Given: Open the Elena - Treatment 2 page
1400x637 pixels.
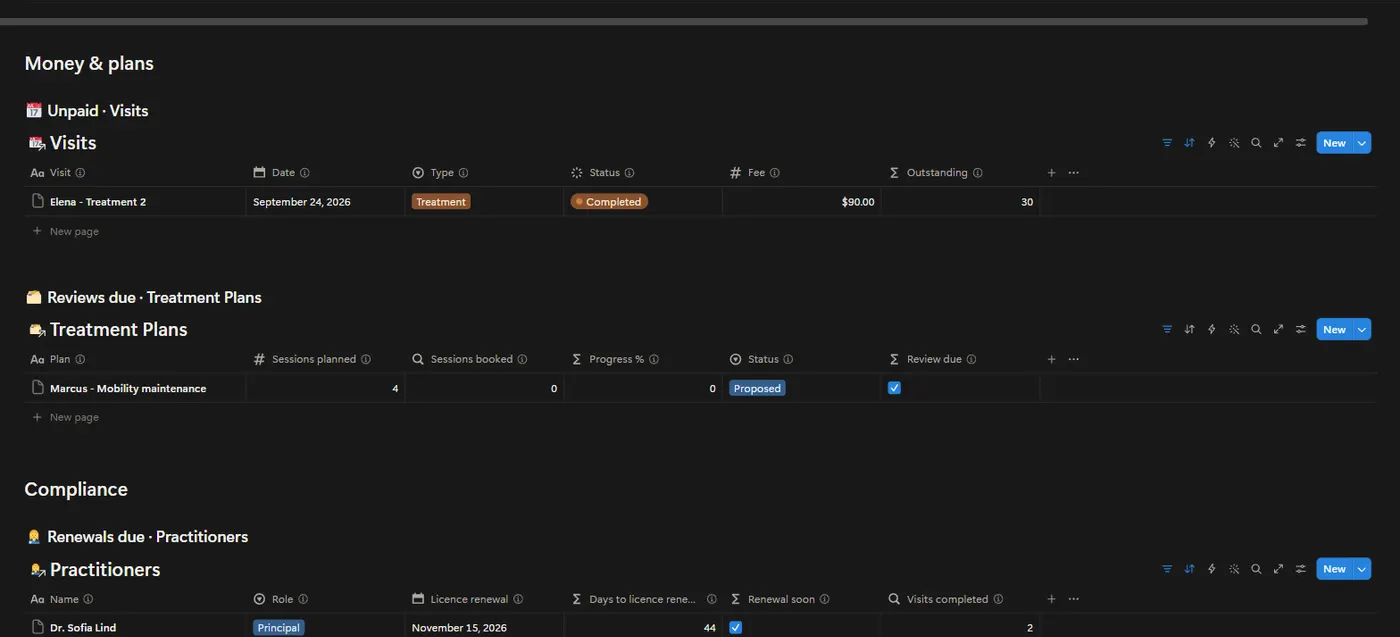Looking at the screenshot, I should (98, 202).
